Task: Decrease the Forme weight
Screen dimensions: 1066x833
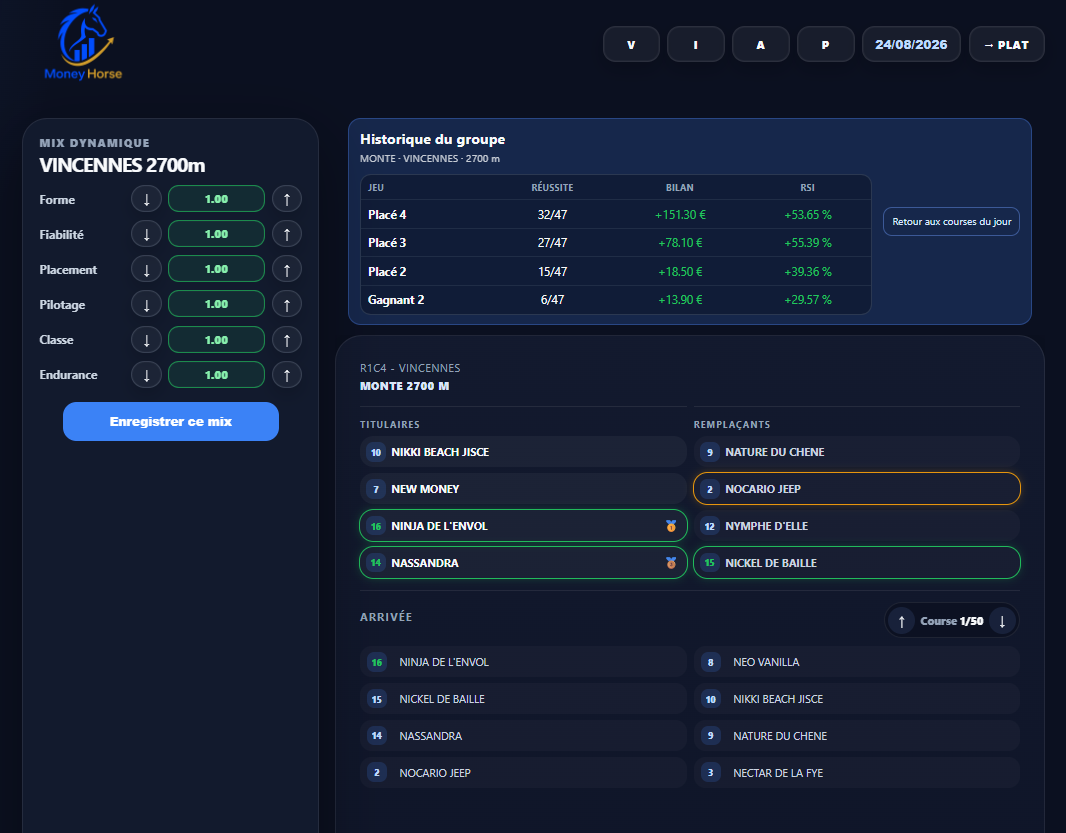Action: click(146, 199)
